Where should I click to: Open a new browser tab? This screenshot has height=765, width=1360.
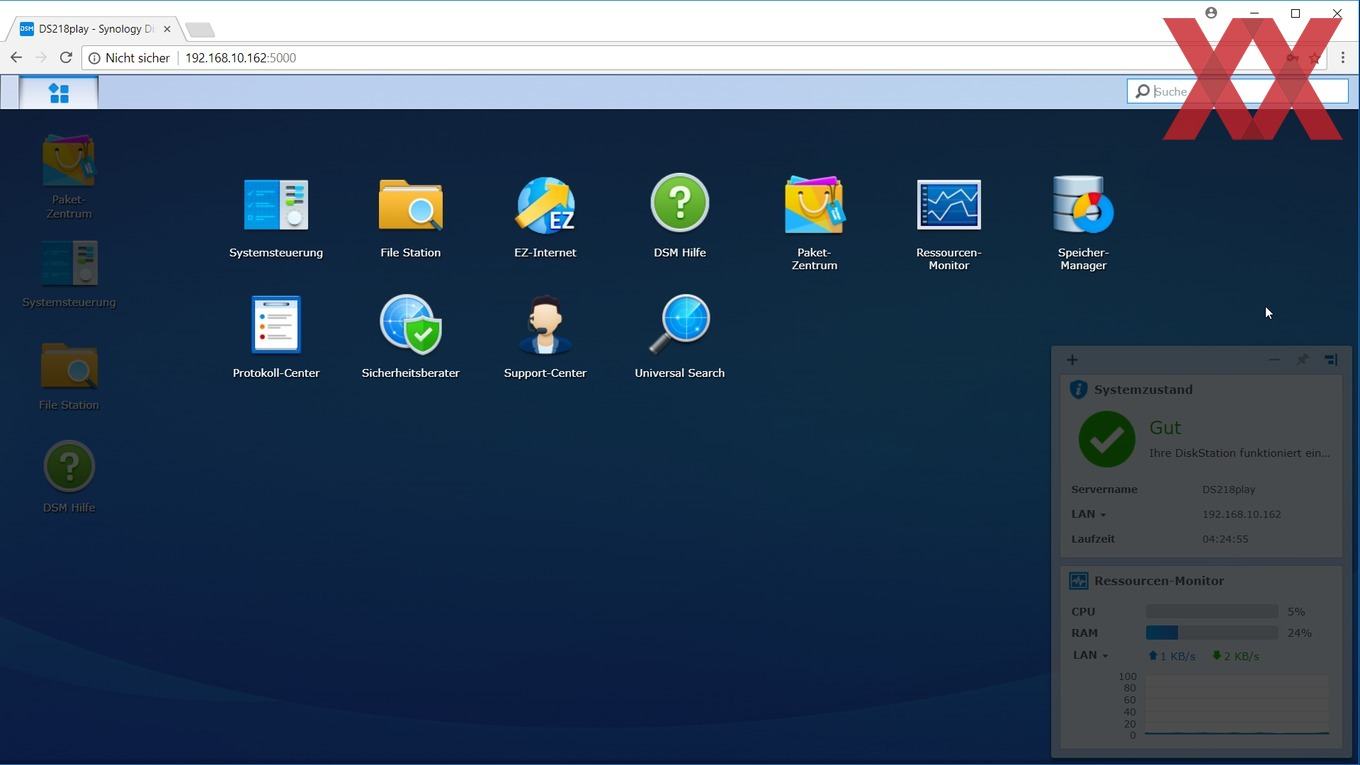[200, 30]
